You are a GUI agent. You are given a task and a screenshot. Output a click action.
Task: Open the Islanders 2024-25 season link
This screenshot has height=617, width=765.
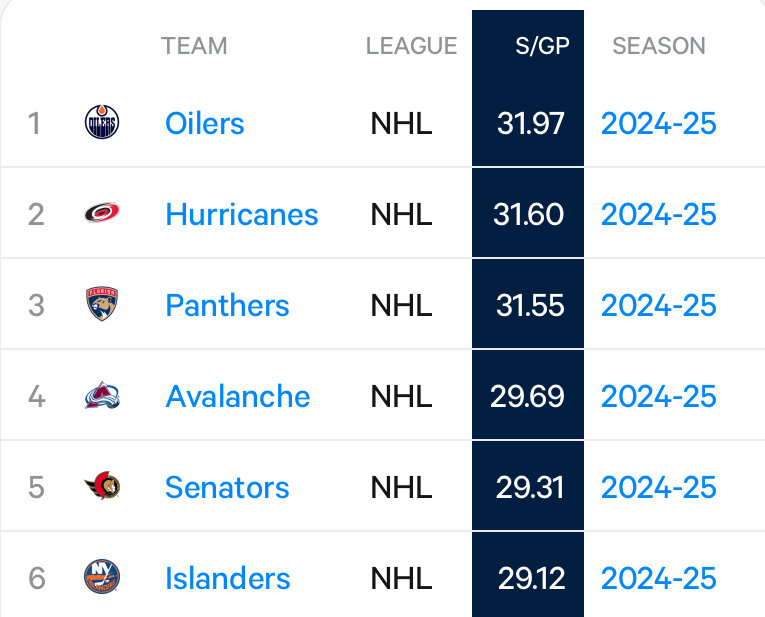tap(659, 578)
